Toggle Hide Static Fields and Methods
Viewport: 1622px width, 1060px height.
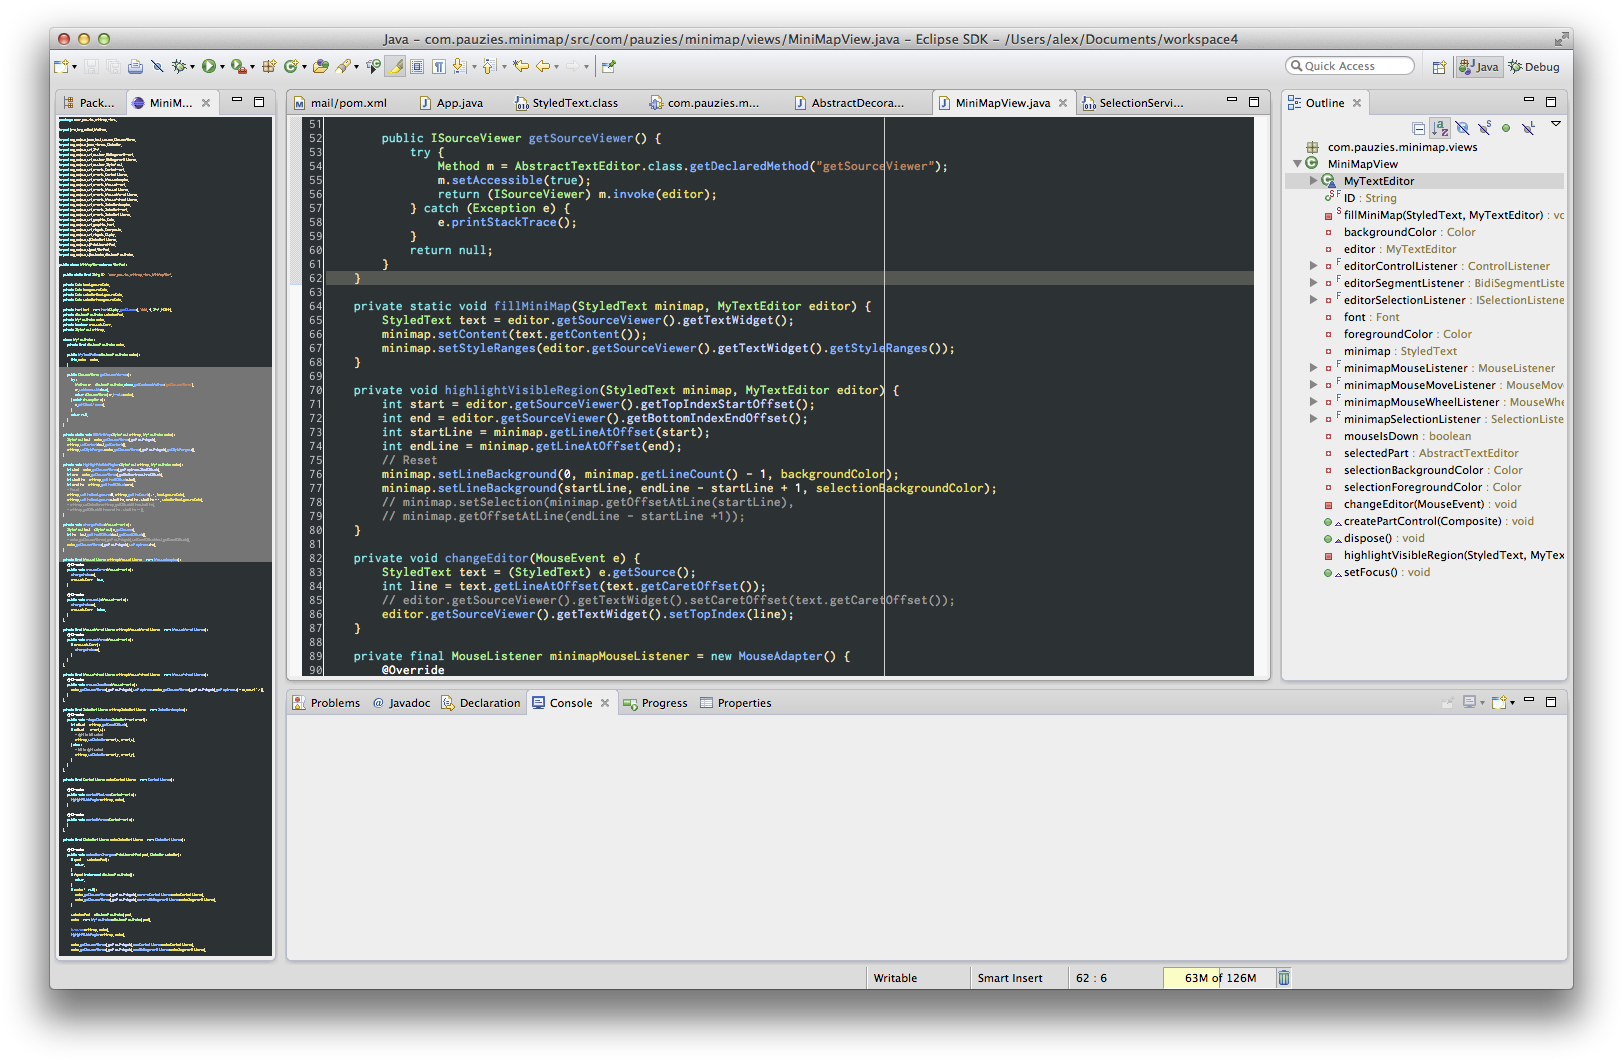[x=1484, y=128]
